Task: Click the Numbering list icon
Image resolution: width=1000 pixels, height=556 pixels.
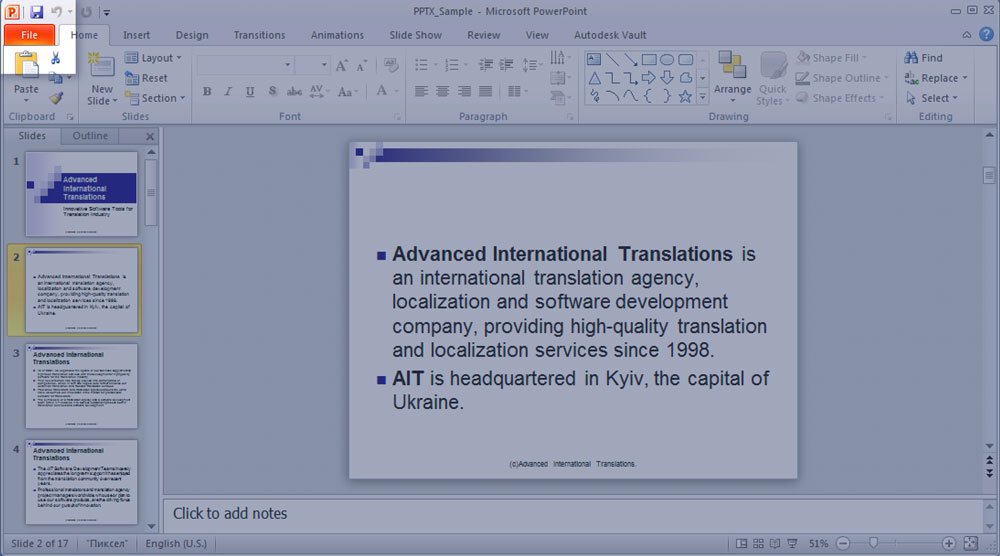Action: [x=452, y=65]
